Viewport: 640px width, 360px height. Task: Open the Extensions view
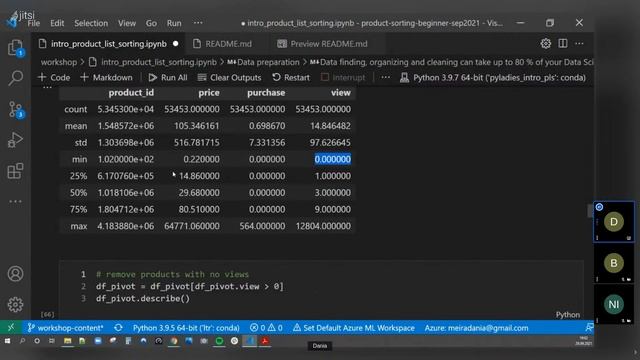point(16,171)
